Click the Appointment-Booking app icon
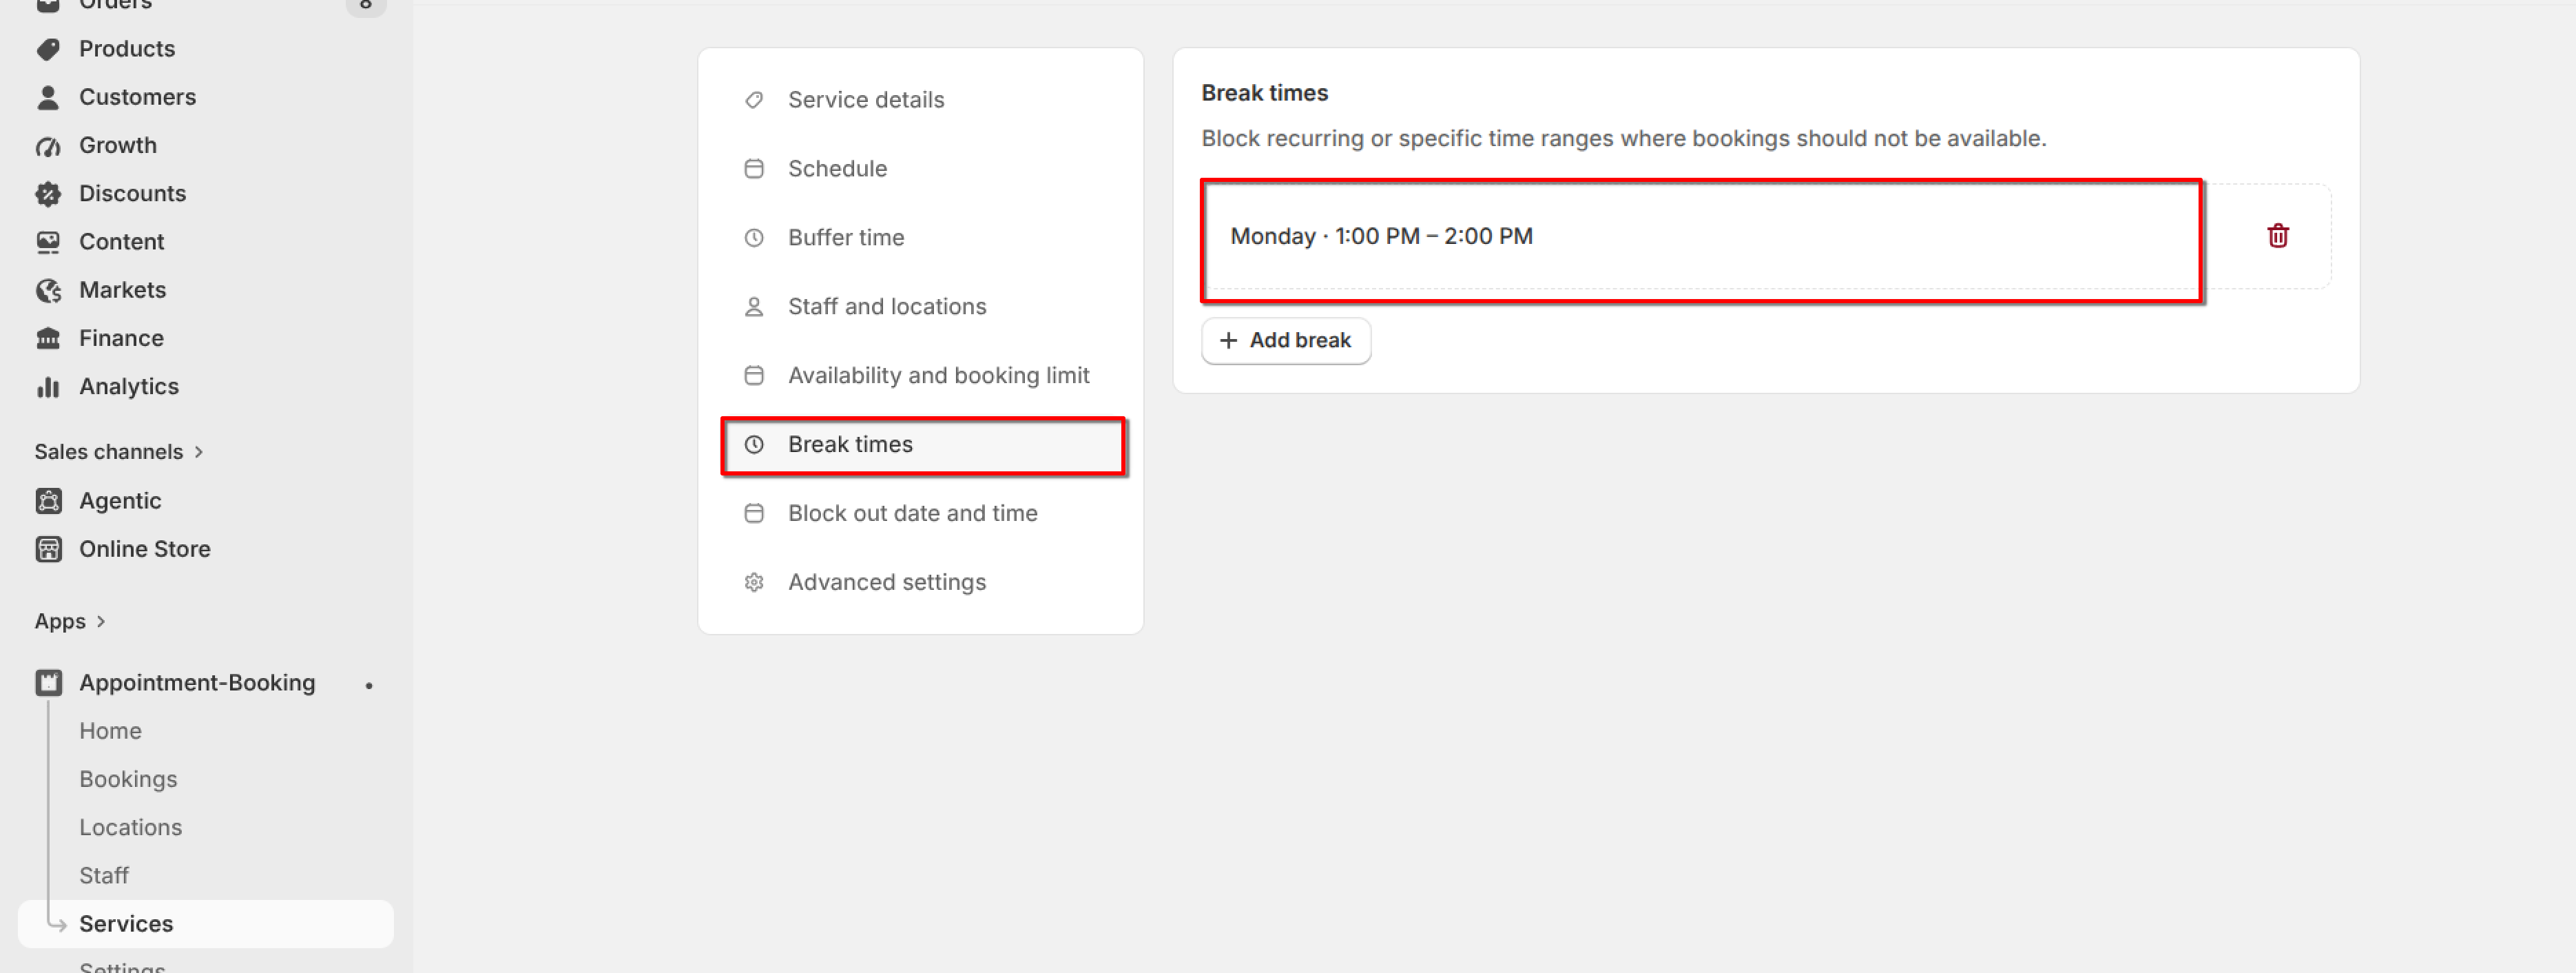This screenshot has height=973, width=2576. 48,683
